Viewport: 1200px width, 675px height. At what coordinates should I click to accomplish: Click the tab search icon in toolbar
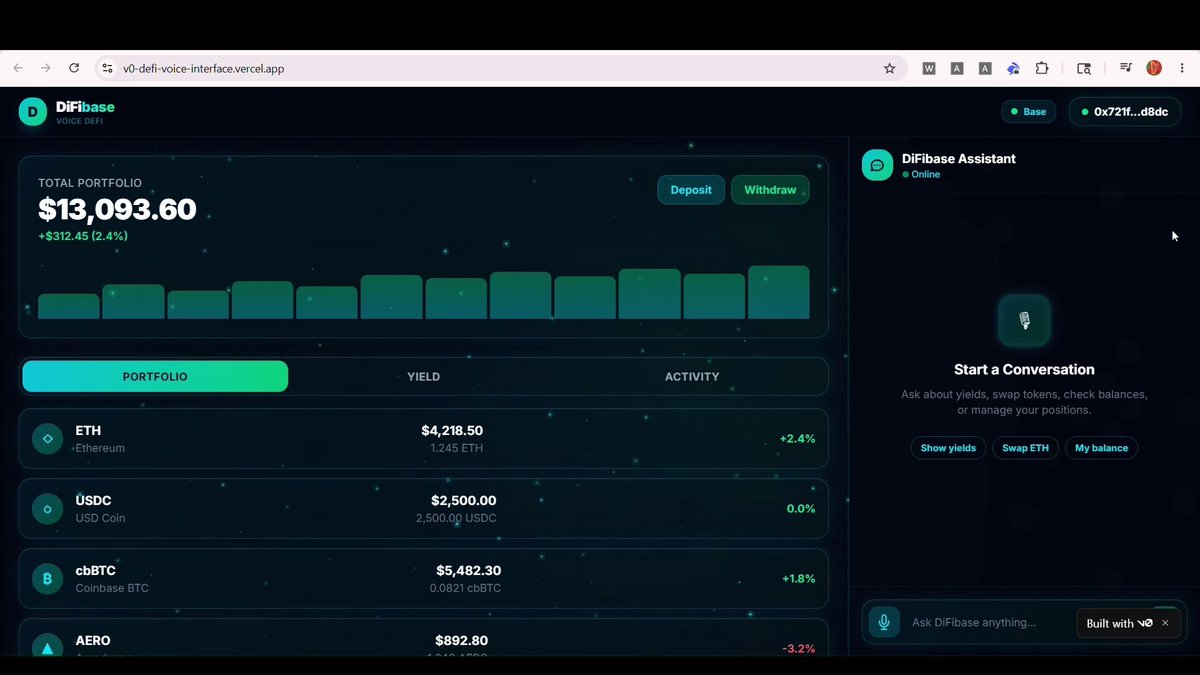click(x=1083, y=68)
